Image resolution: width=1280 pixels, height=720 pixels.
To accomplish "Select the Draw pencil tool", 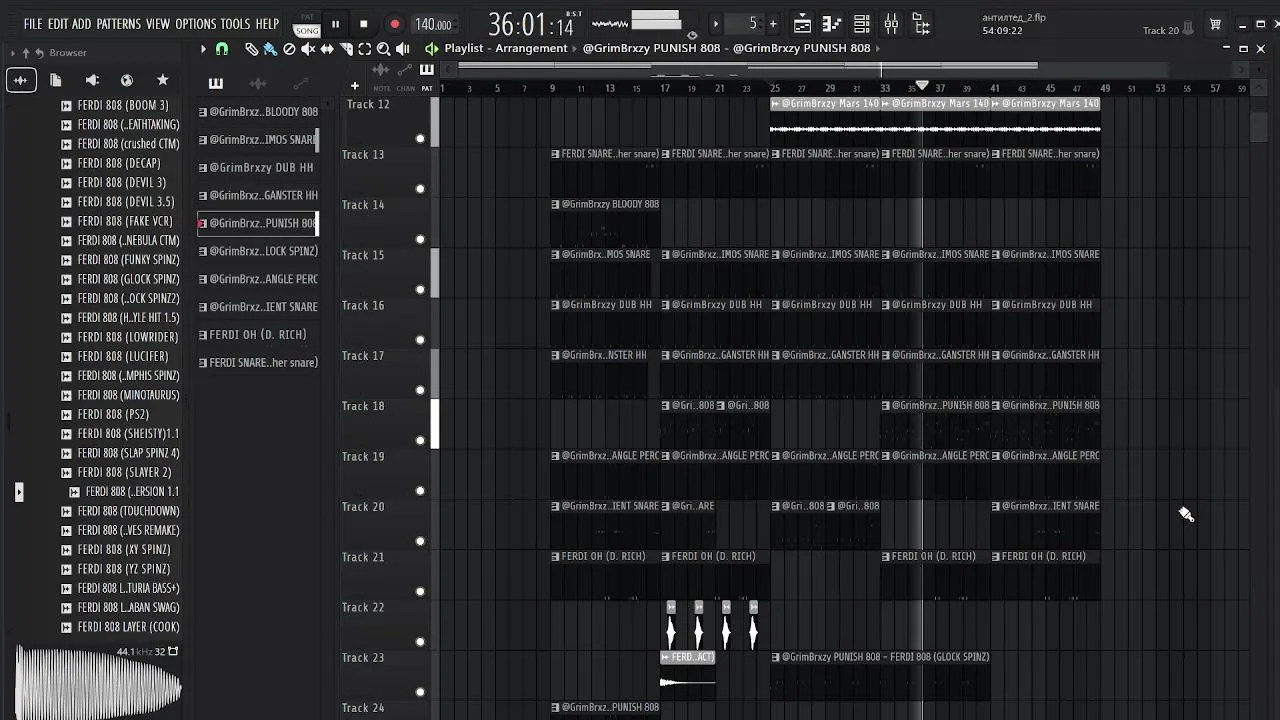I will 251,48.
